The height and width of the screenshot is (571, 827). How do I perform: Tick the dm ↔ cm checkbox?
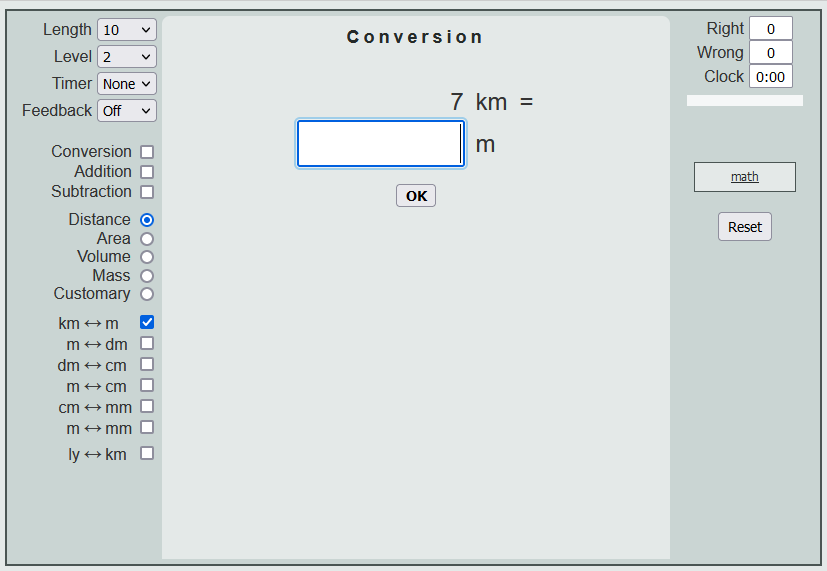tap(147, 364)
